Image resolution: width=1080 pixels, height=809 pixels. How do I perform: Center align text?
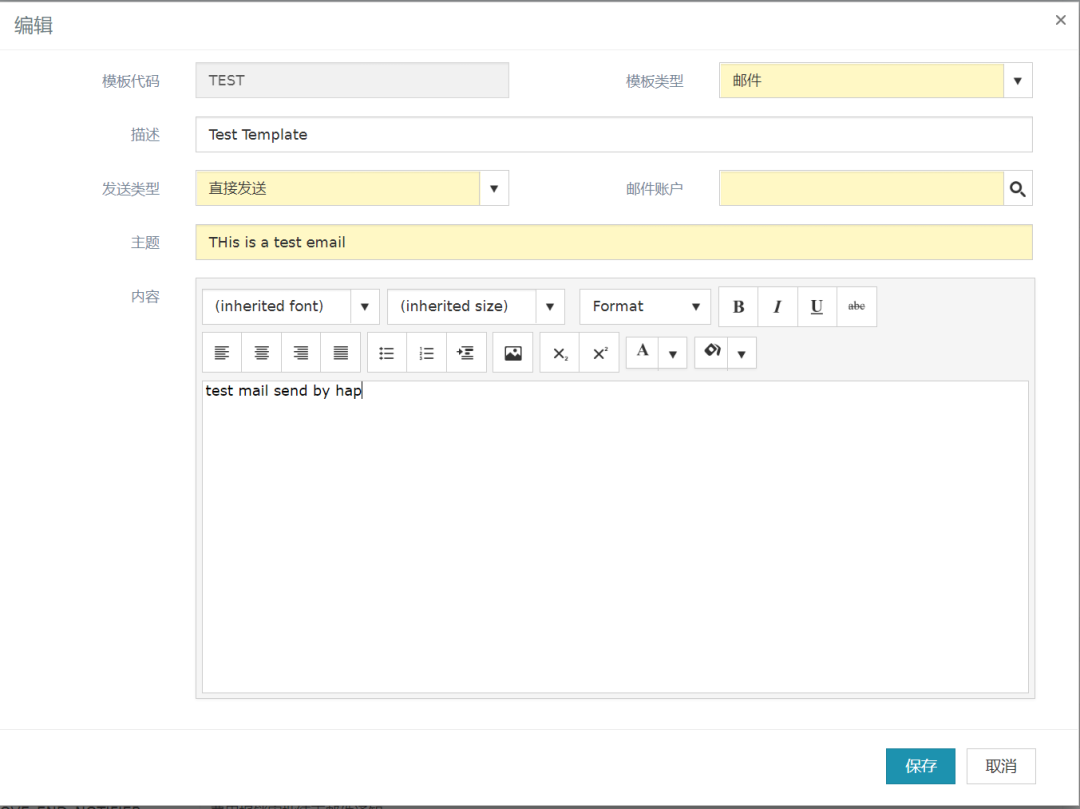(x=262, y=353)
